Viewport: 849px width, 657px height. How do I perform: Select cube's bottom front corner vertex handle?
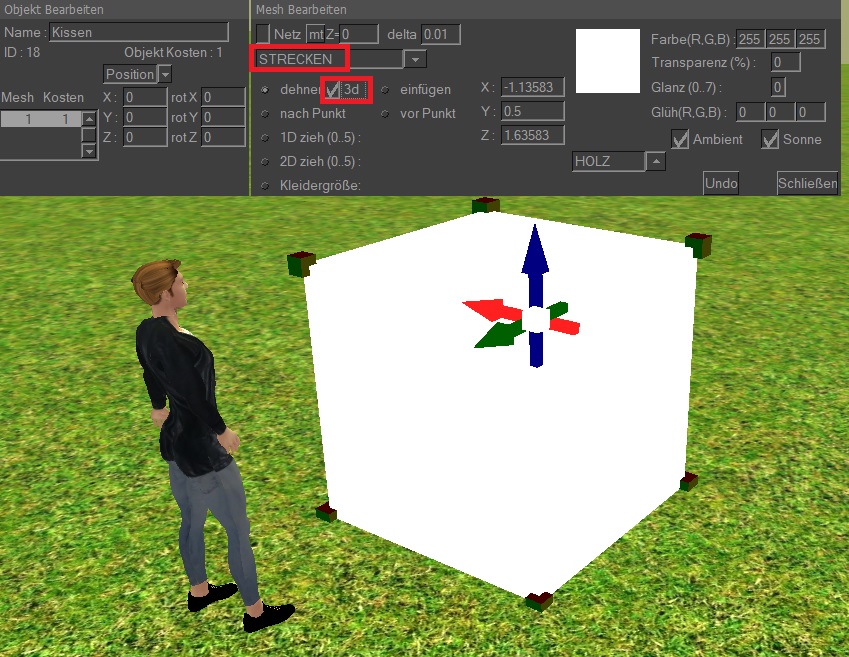click(538, 601)
